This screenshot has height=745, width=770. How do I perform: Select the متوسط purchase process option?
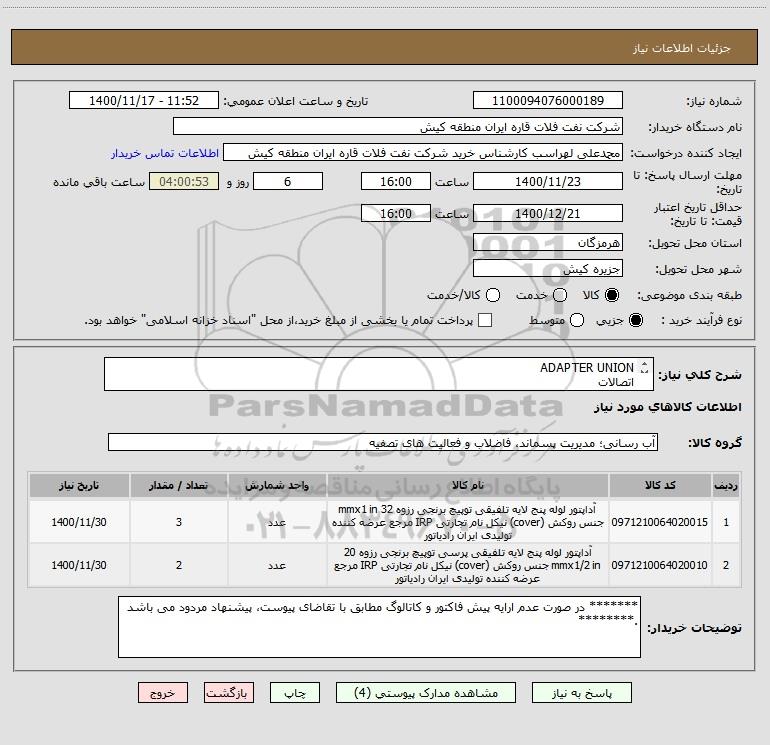[x=577, y=320]
